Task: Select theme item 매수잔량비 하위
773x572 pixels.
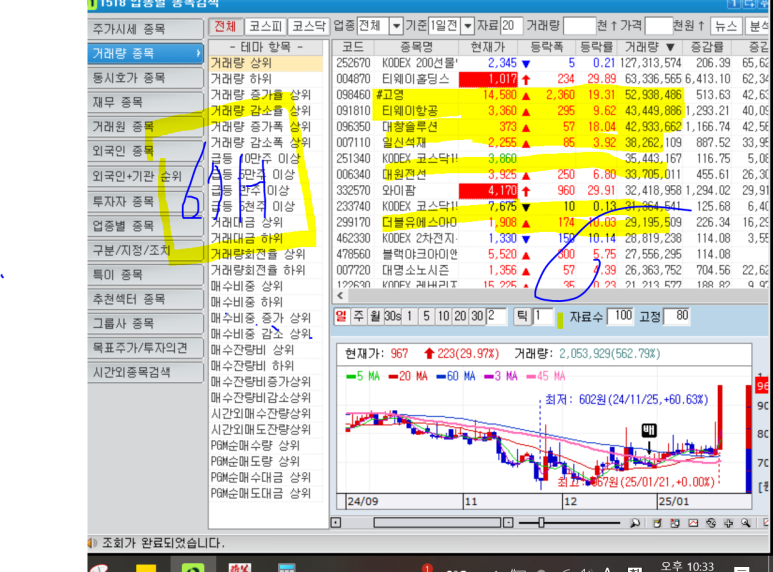Action: click(266, 366)
